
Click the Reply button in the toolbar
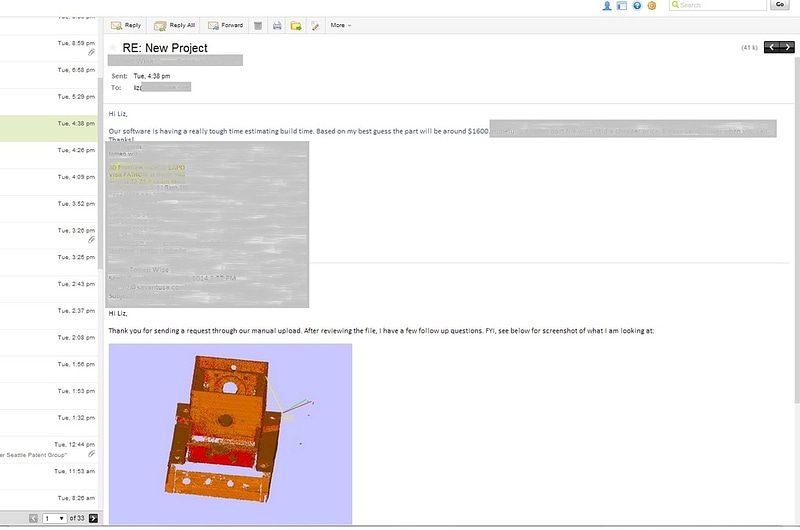tap(125, 25)
